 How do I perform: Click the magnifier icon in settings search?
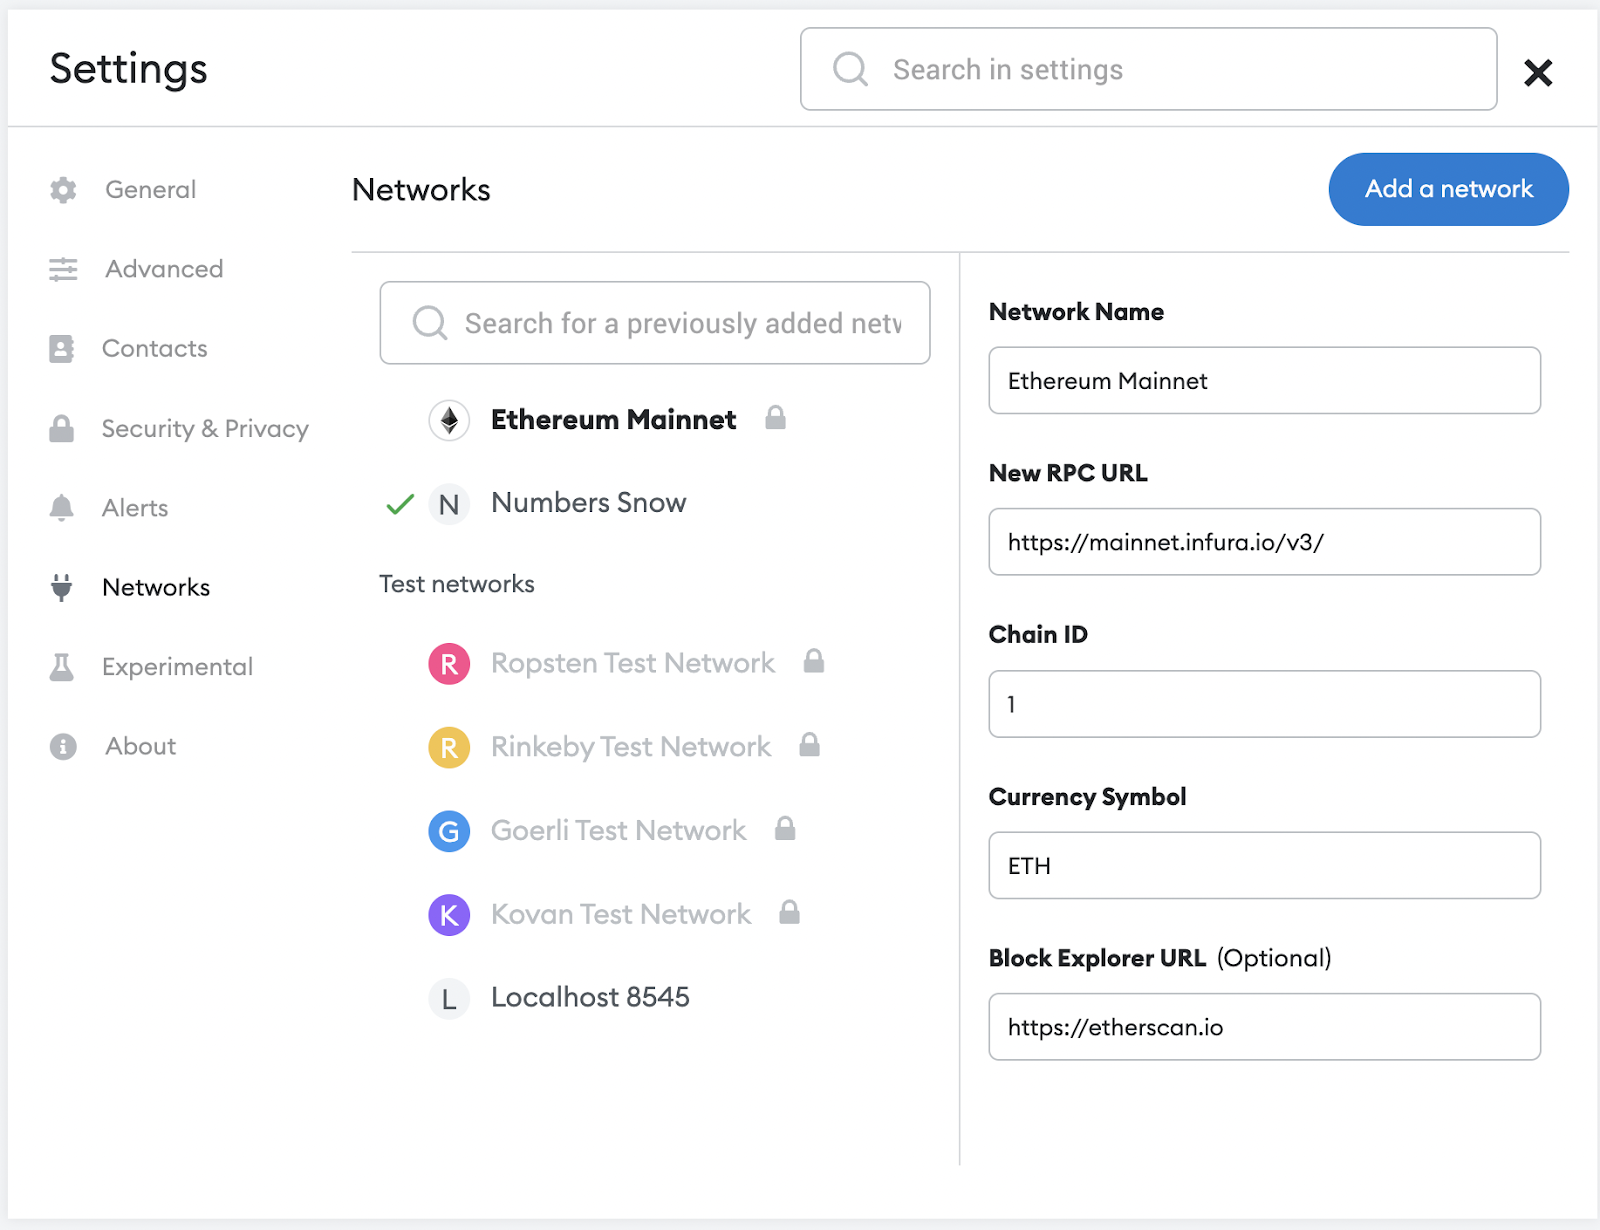click(850, 69)
